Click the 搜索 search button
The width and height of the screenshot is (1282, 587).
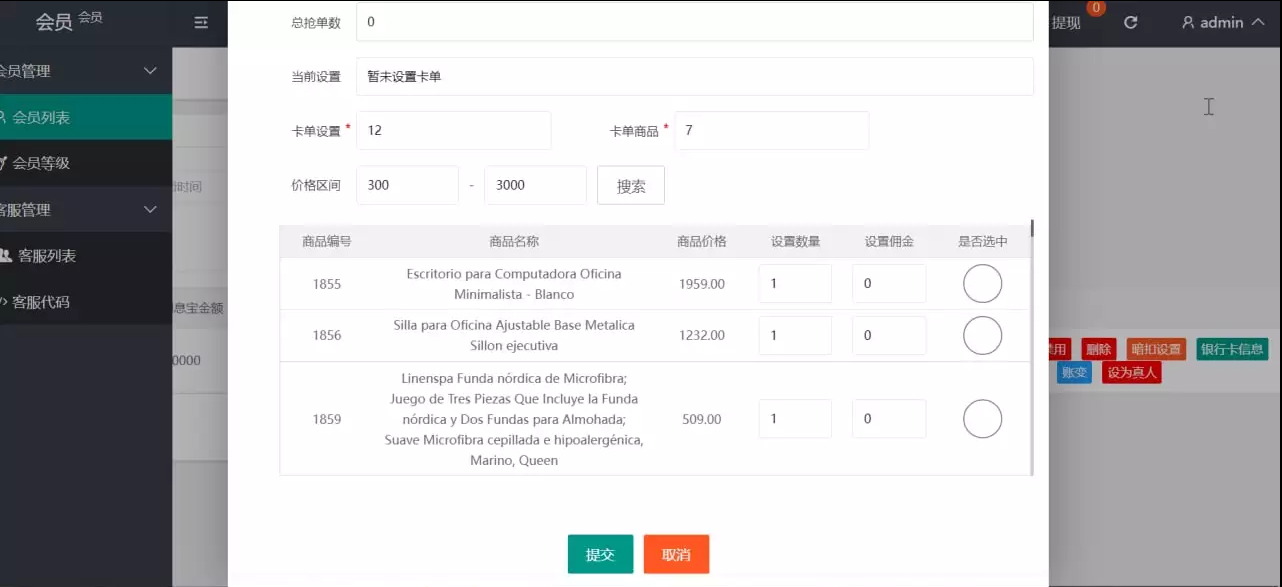630,186
